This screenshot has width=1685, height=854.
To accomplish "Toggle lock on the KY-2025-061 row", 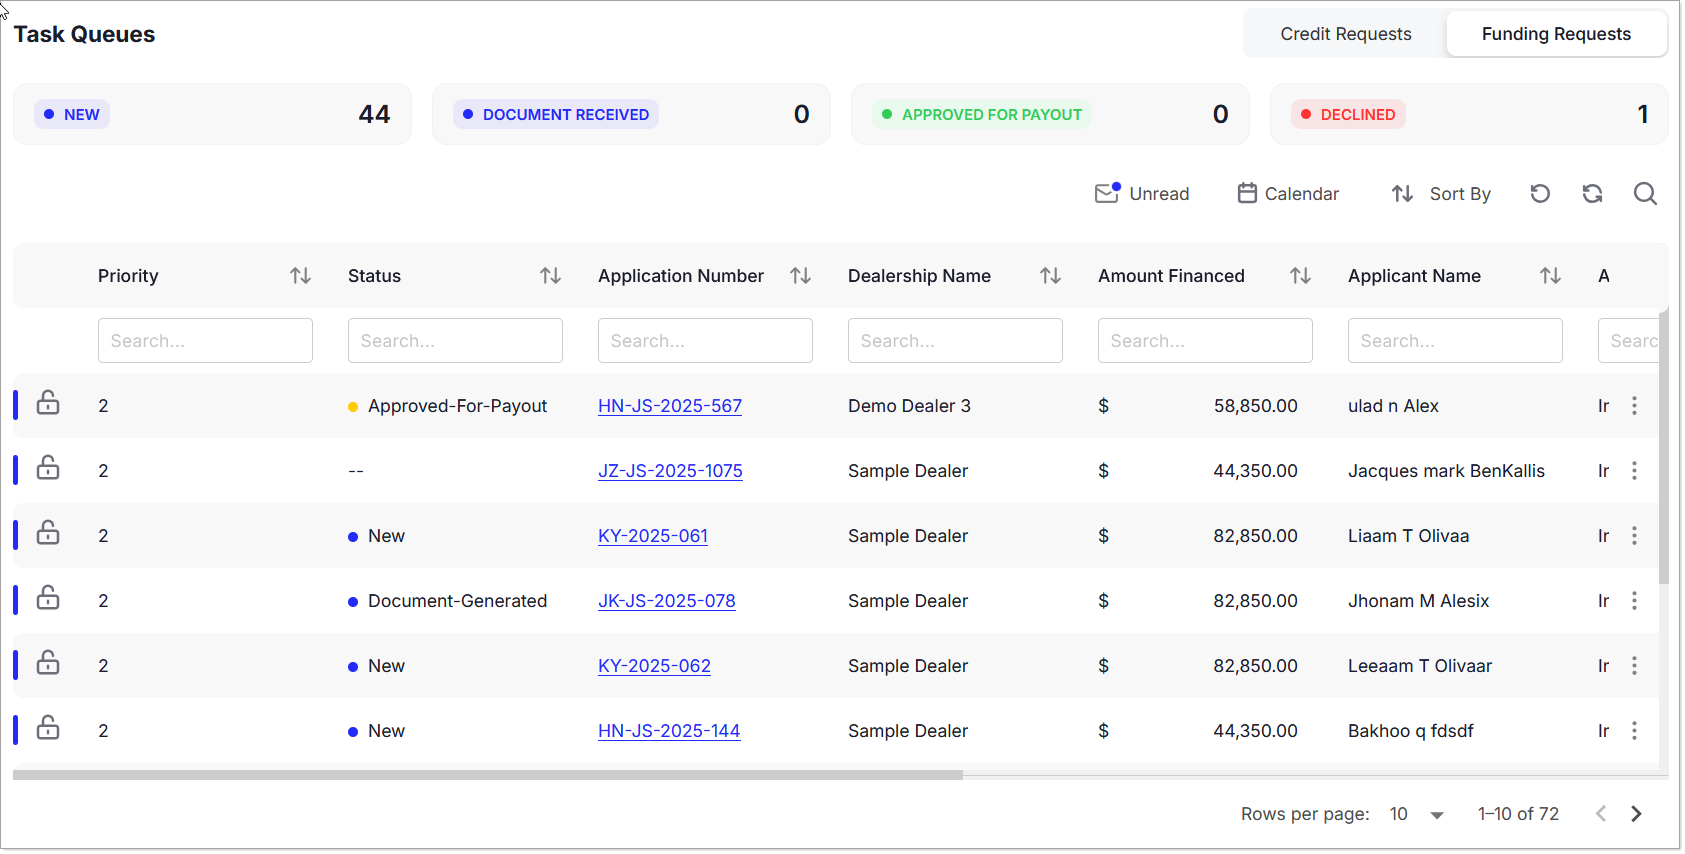I will (x=48, y=533).
